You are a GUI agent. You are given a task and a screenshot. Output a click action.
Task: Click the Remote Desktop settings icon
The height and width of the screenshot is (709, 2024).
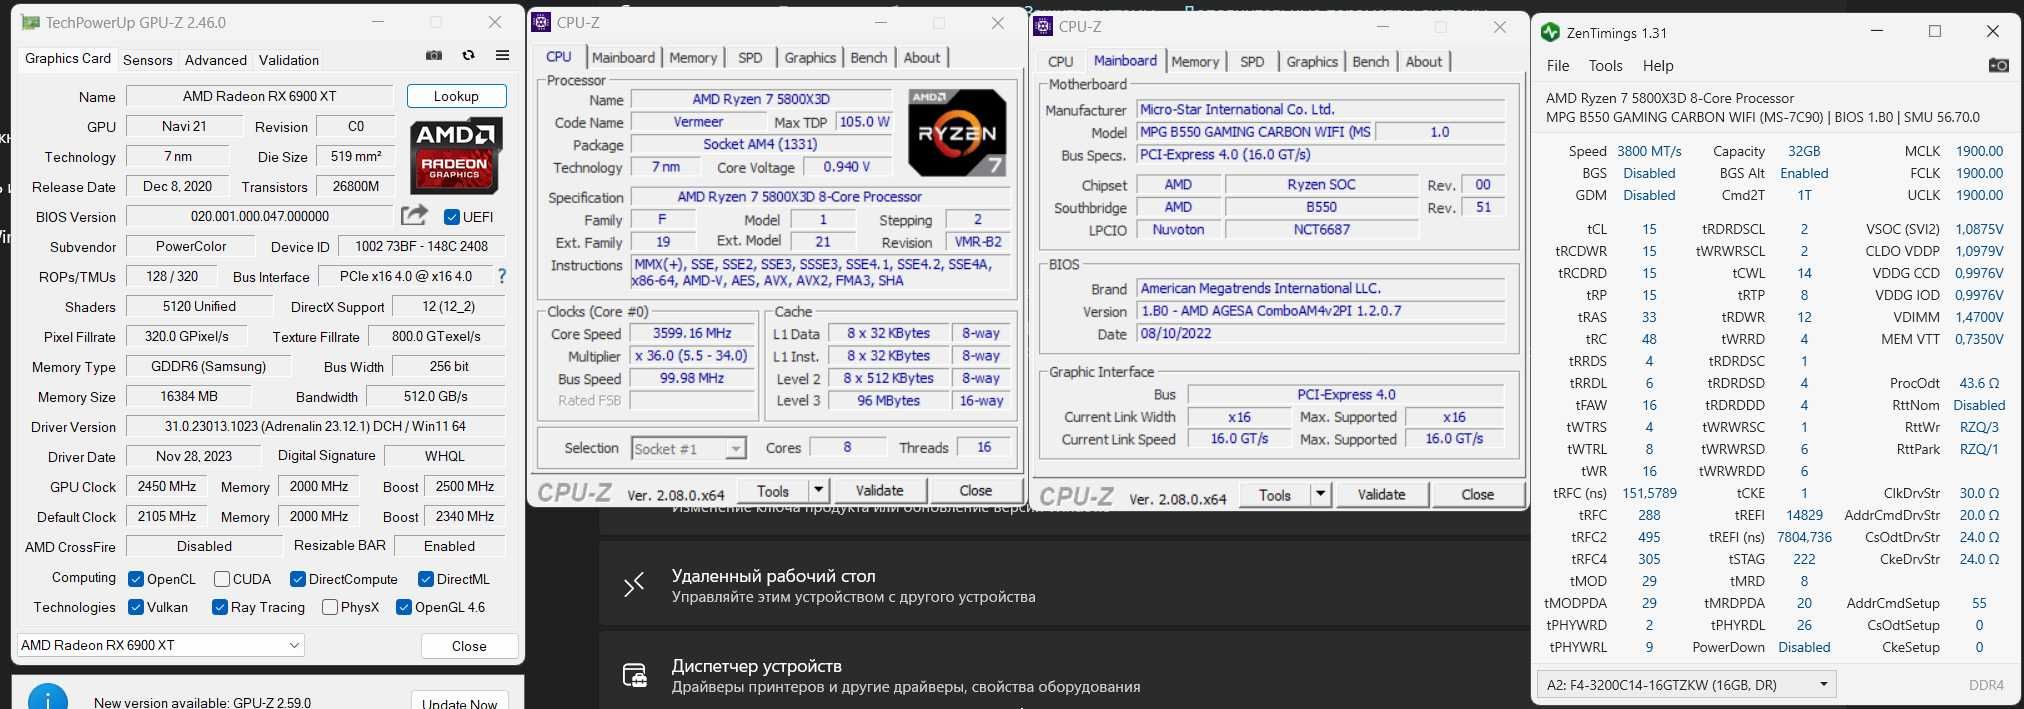[634, 585]
